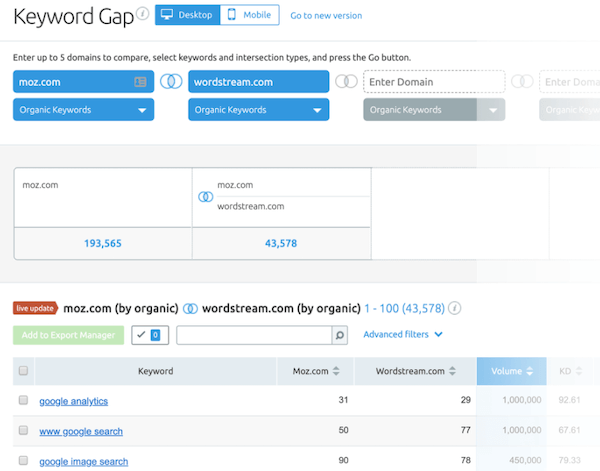The width and height of the screenshot is (600, 471).
Task: Open Organic Keywords dropdown under wordstream.com
Action: point(259,110)
